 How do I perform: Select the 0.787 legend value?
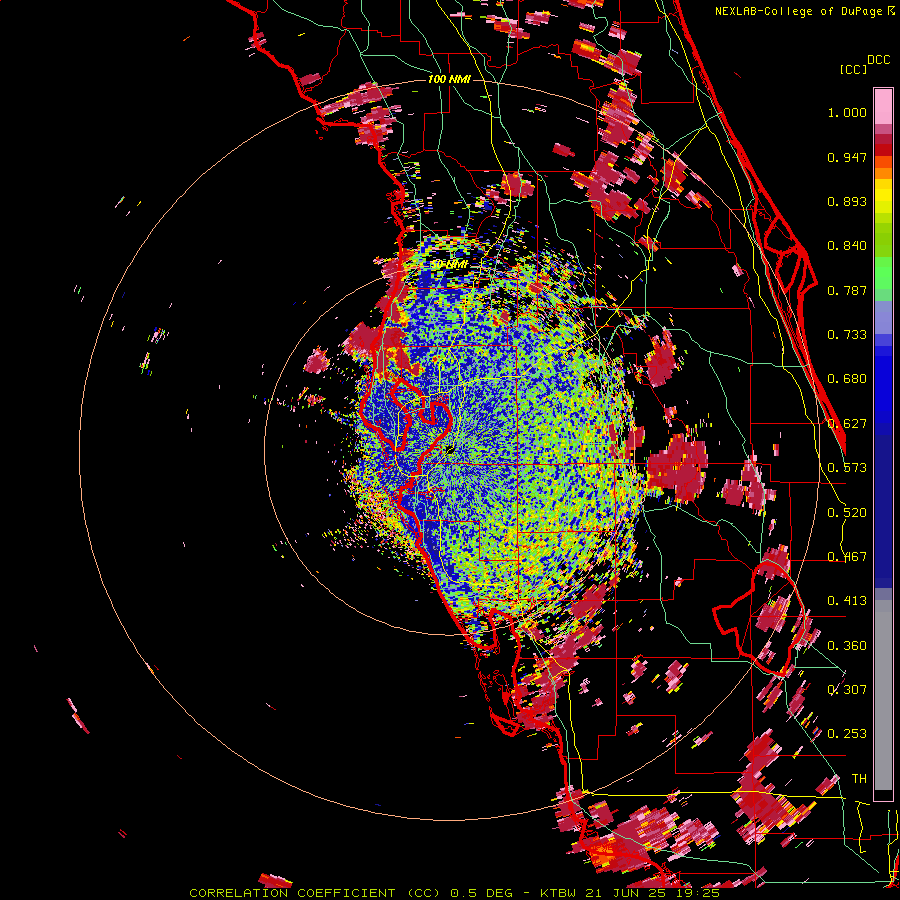point(847,290)
